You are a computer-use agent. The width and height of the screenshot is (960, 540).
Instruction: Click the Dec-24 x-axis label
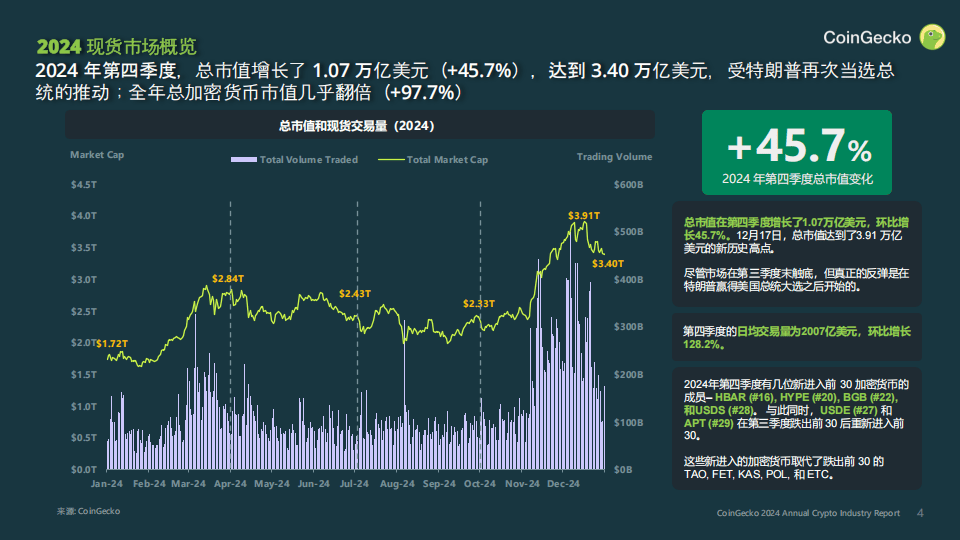563,484
